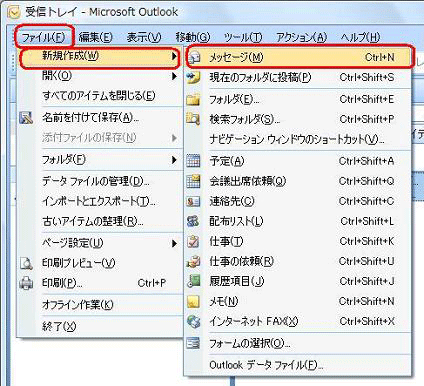Click the Meeting Request icon
424x386 pixels.
193,181
